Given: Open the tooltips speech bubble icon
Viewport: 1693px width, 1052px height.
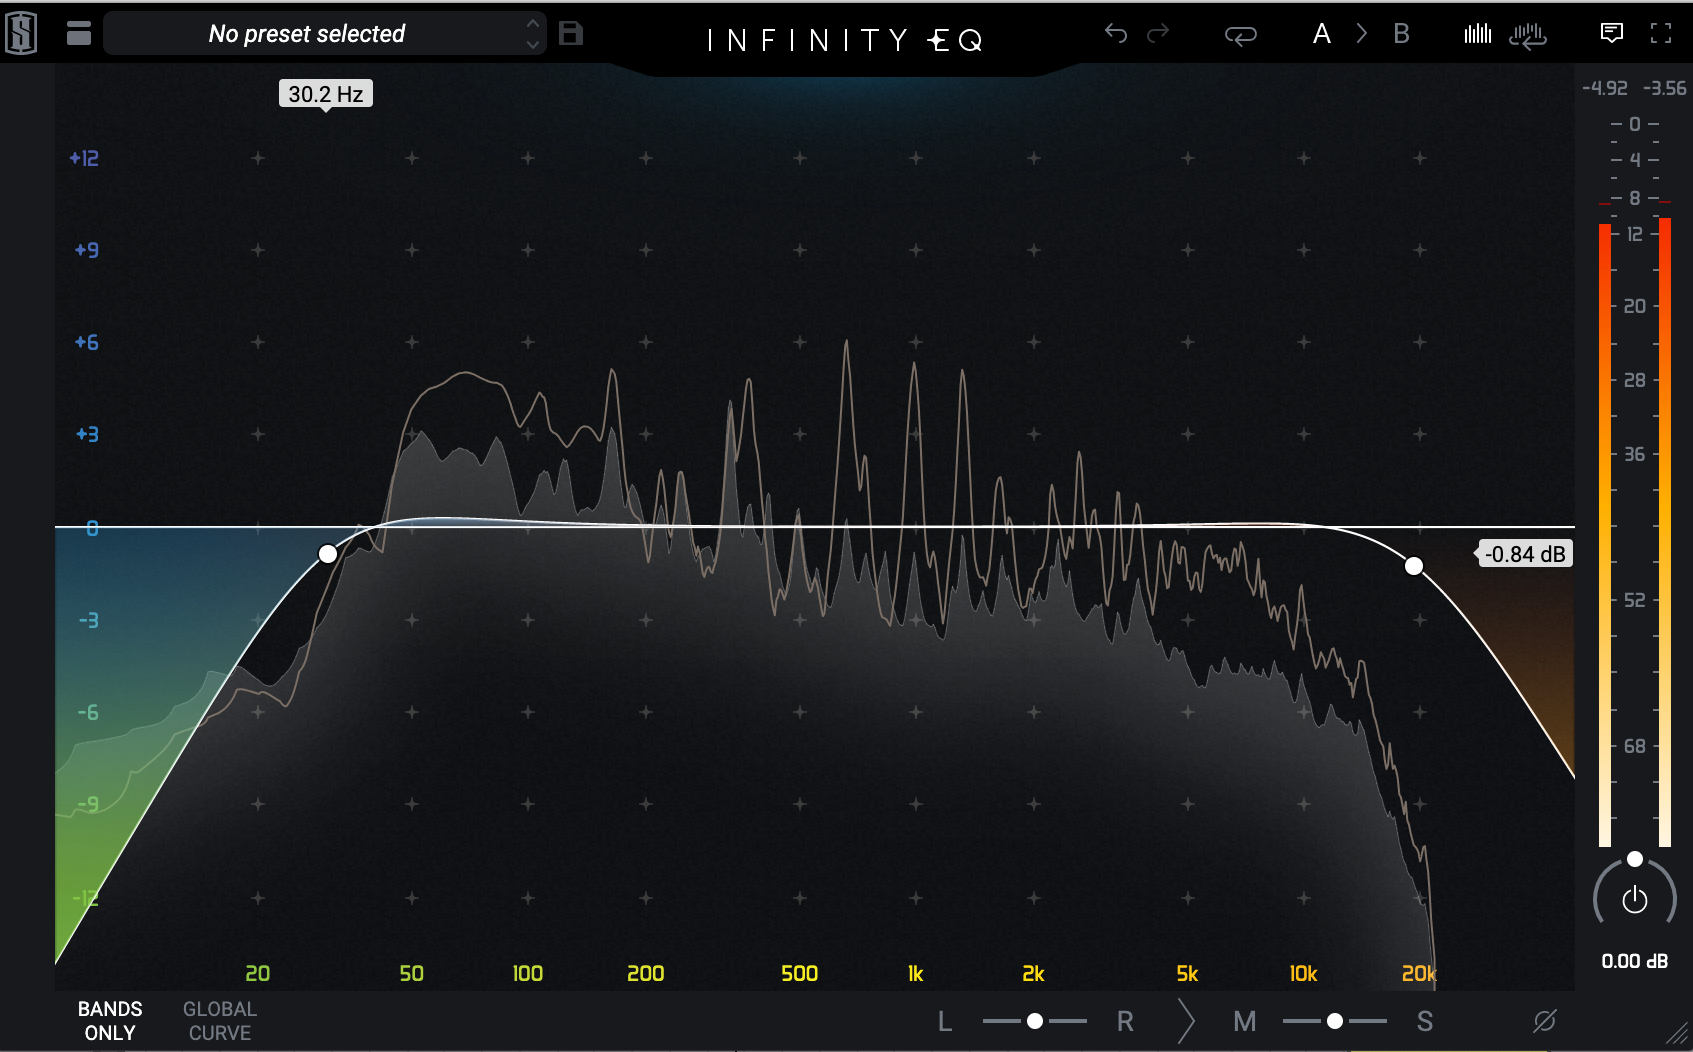Looking at the screenshot, I should click(1612, 33).
